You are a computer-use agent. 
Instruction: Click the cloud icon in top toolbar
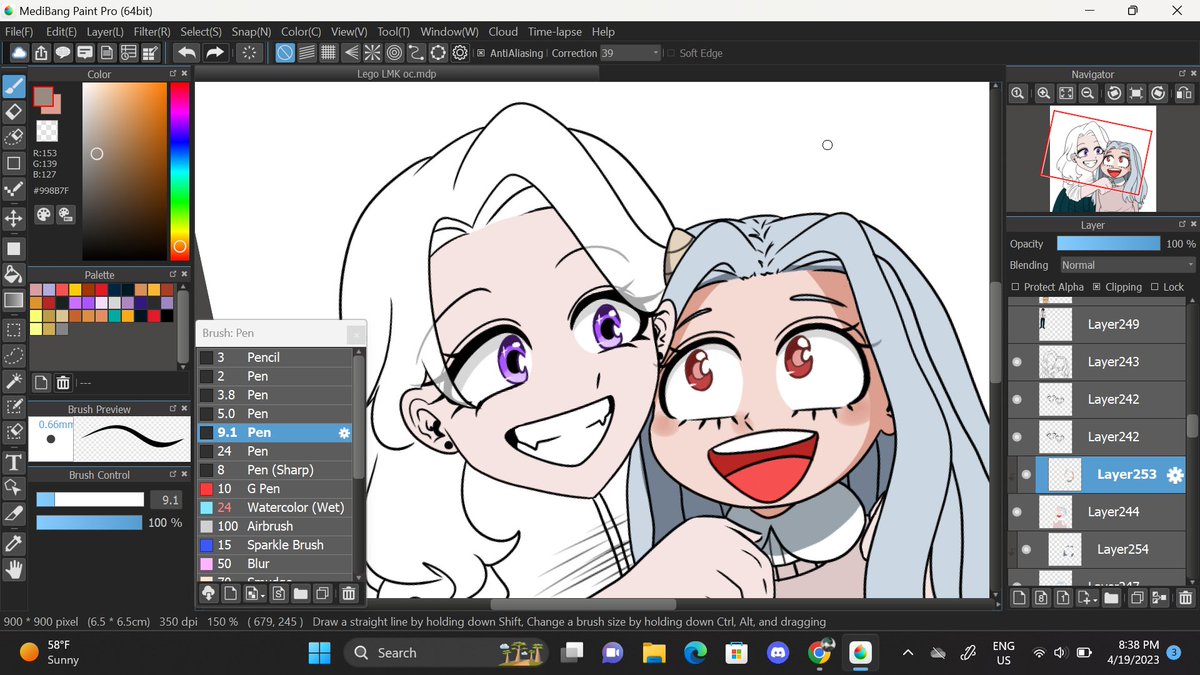coord(19,53)
